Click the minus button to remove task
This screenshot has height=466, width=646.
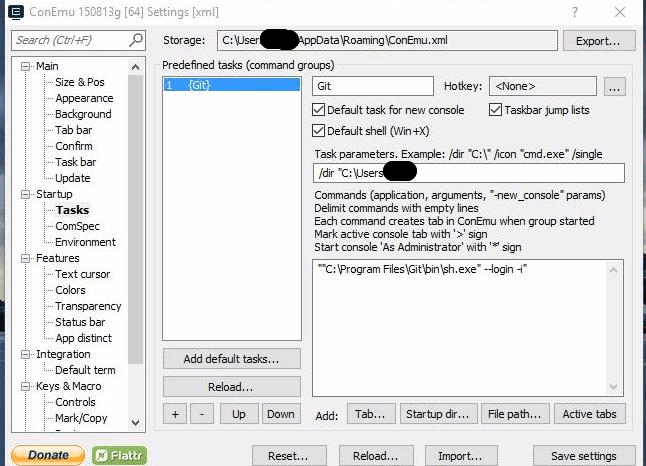(x=201, y=414)
